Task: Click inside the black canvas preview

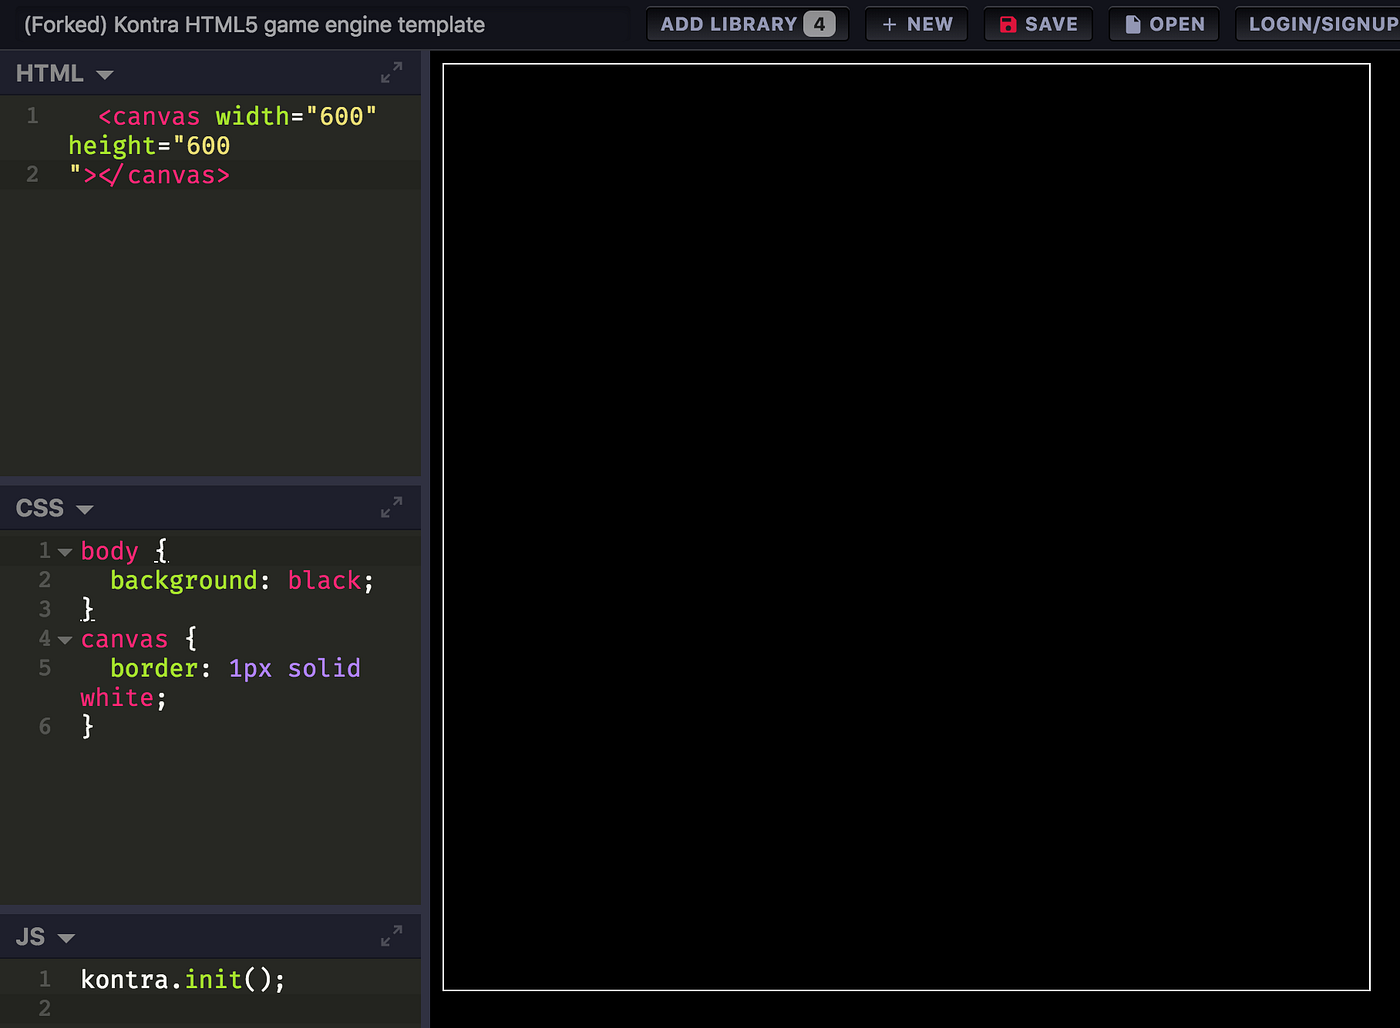Action: coord(906,527)
